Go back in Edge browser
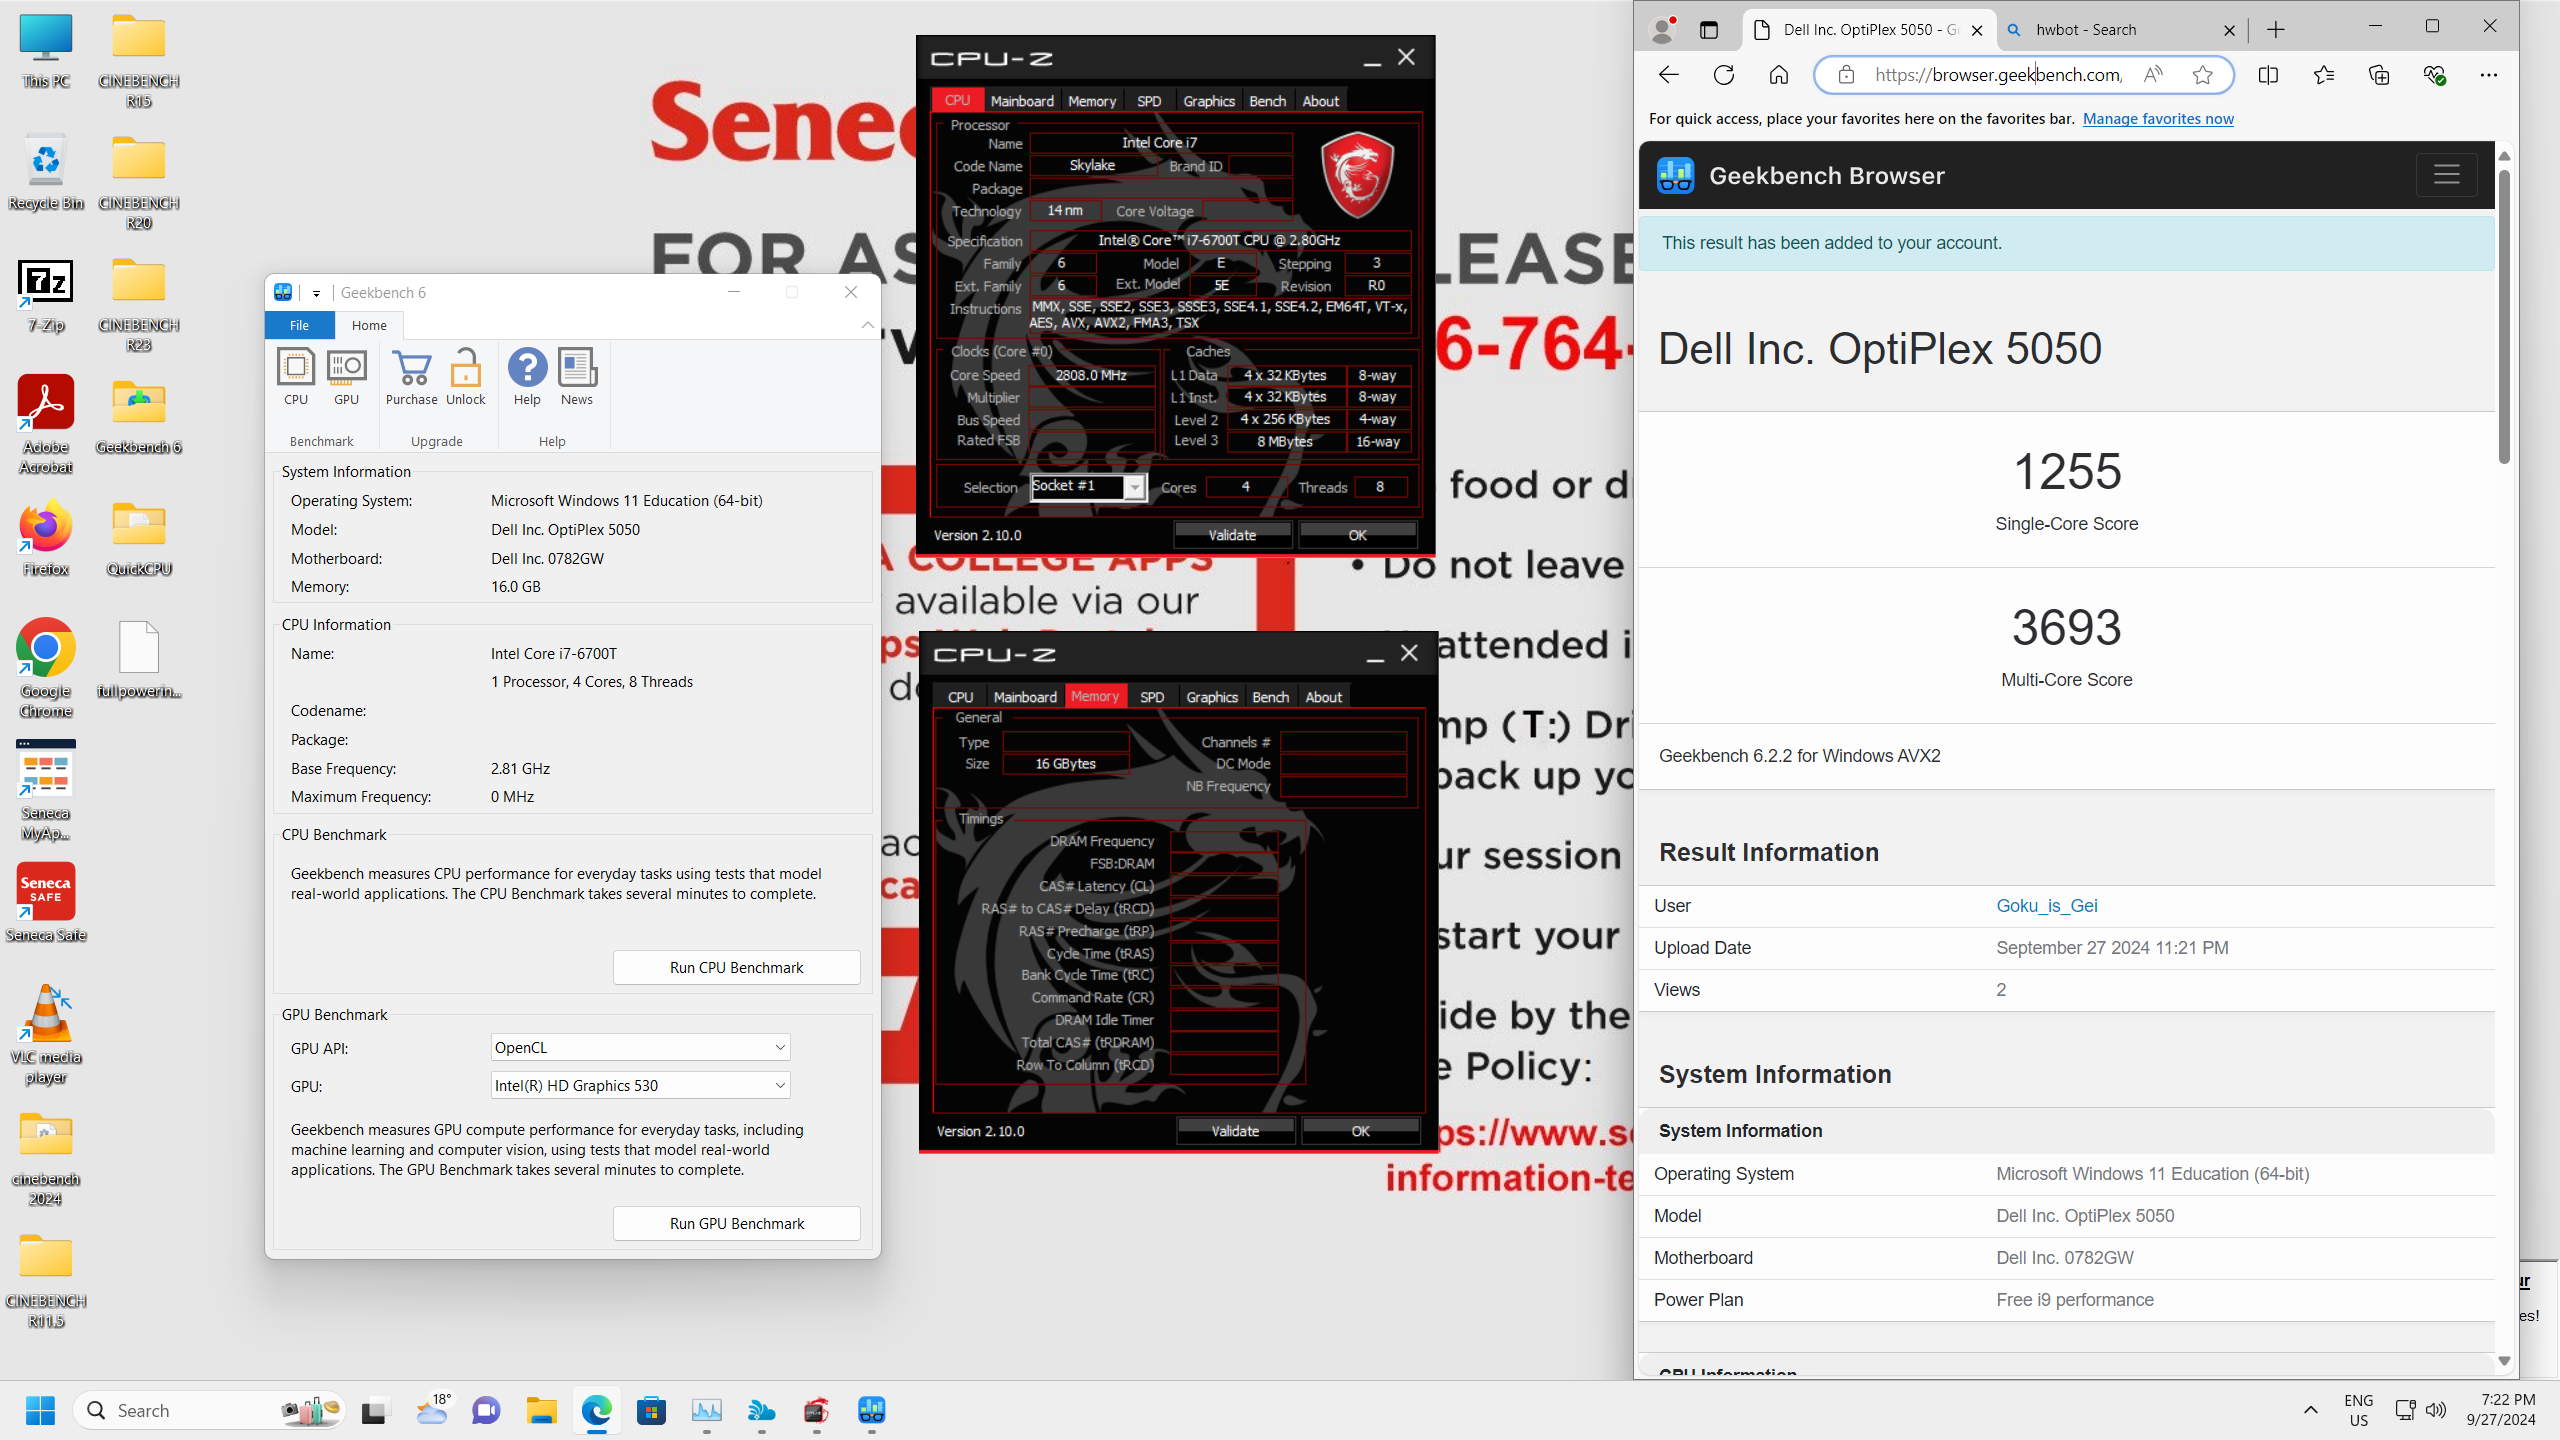The height and width of the screenshot is (1440, 2560). coord(1668,75)
